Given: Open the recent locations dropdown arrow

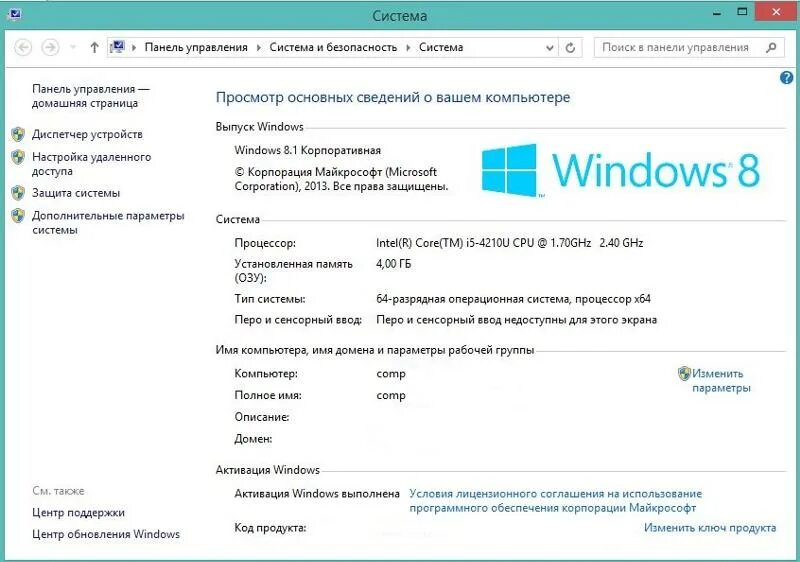Looking at the screenshot, I should tap(73, 47).
